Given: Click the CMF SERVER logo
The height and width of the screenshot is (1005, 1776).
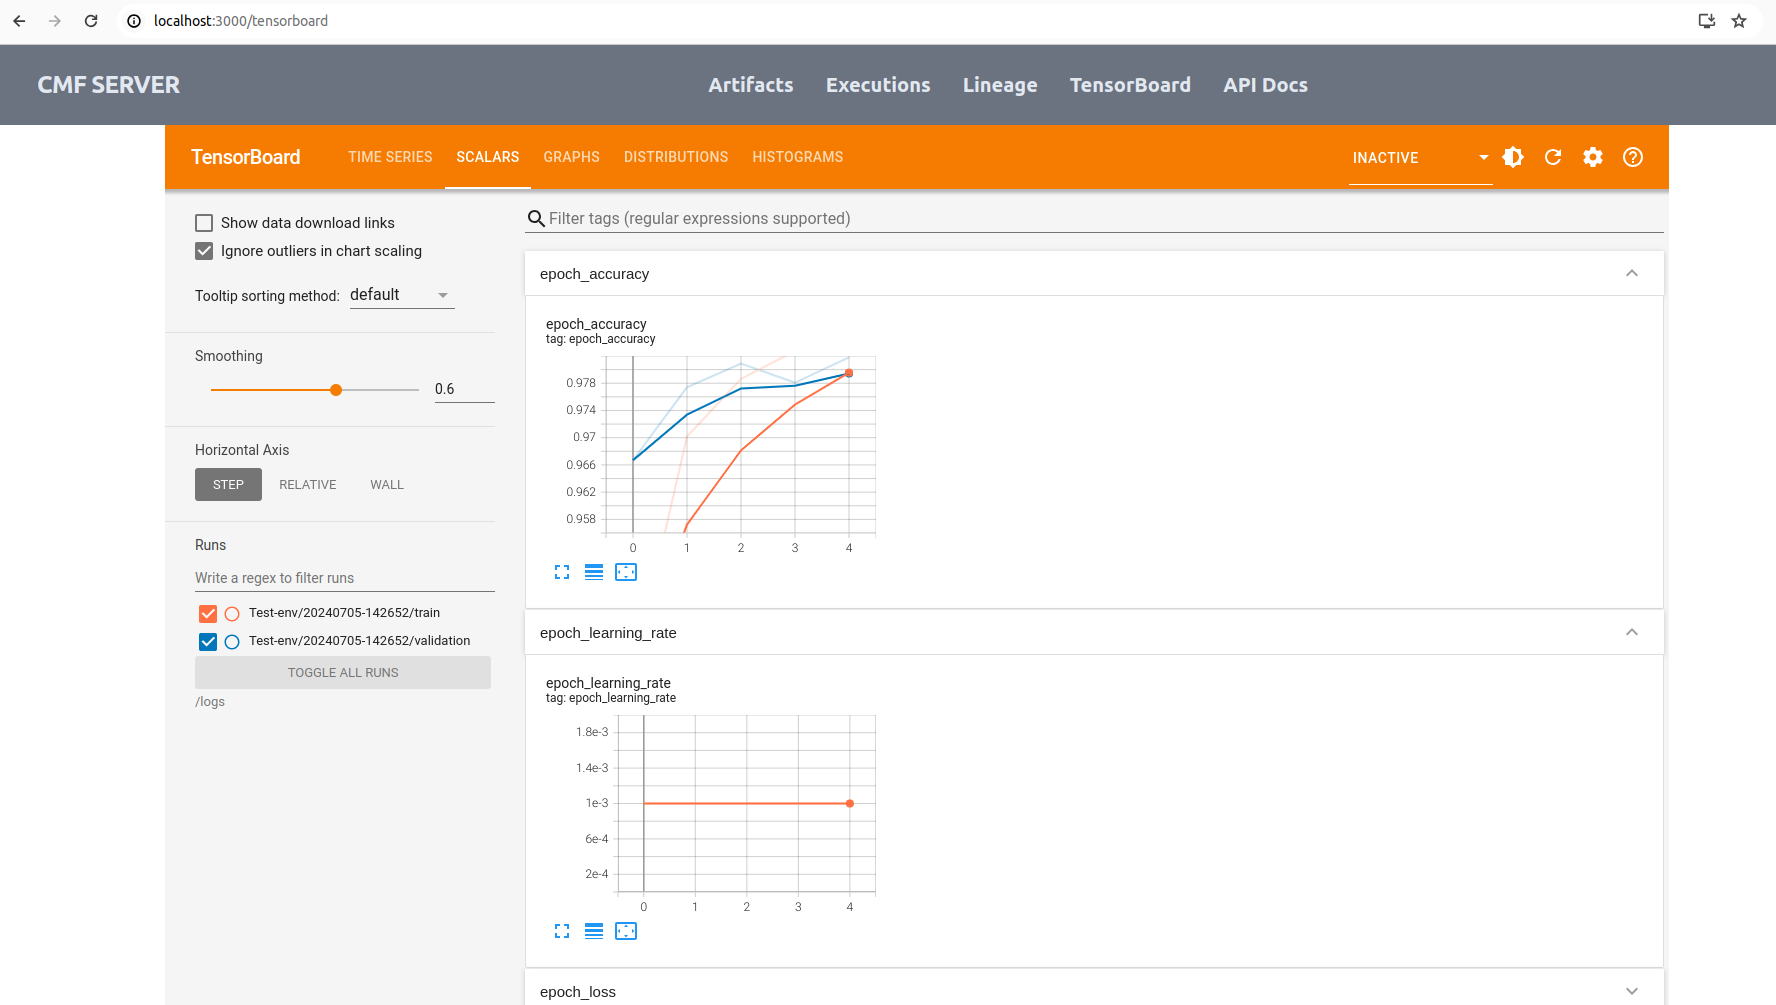Looking at the screenshot, I should coord(109,85).
